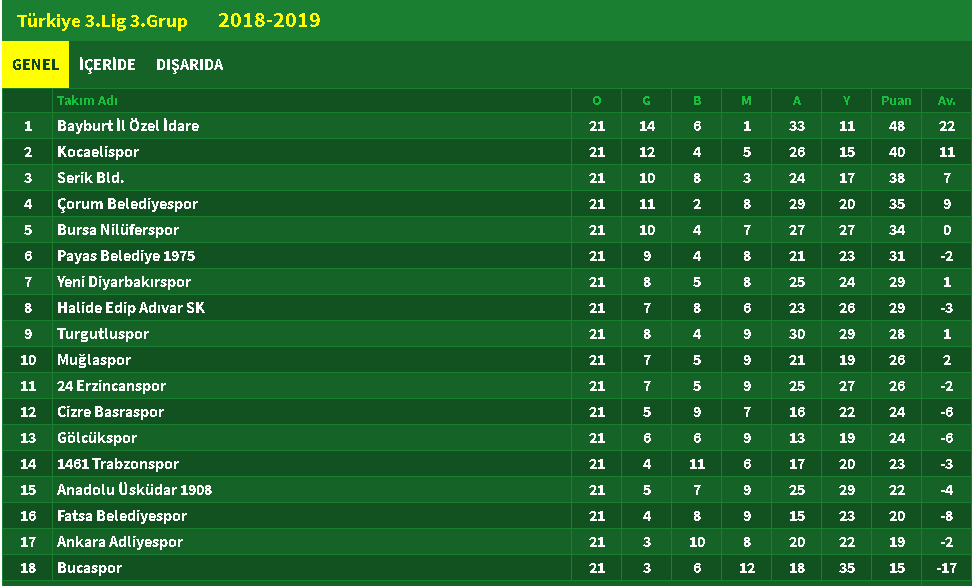Select Yeni Diyarbakırspor in the table

(x=124, y=282)
